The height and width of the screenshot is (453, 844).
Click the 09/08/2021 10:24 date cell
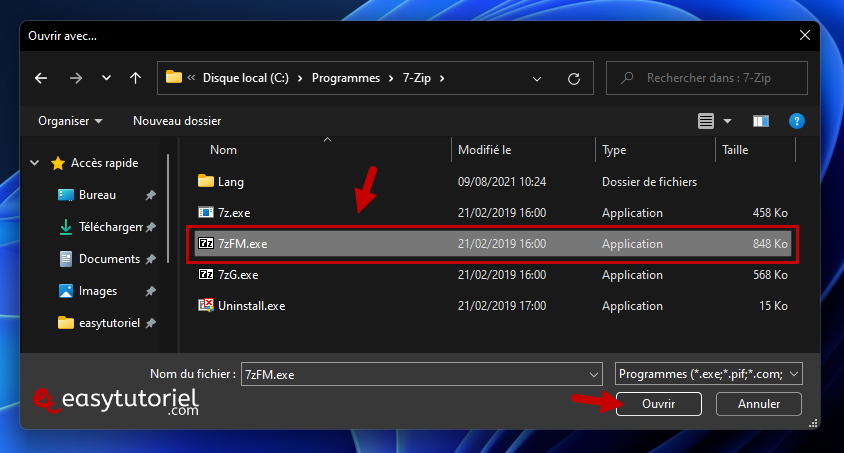502,182
